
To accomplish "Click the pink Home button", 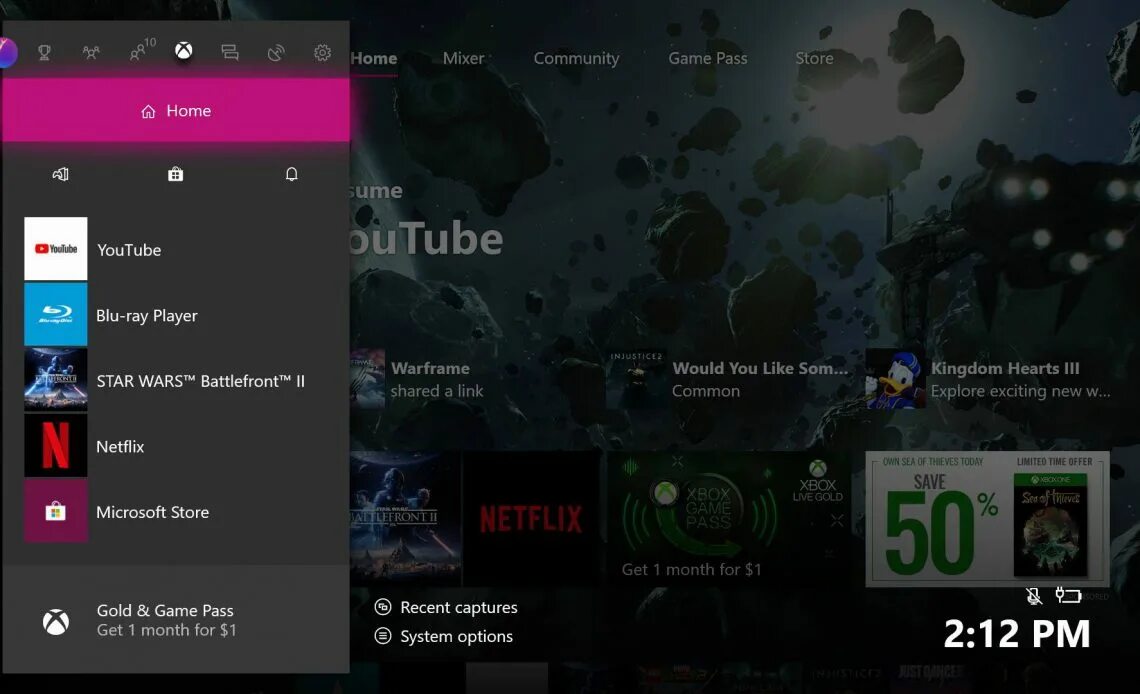I will [x=176, y=110].
